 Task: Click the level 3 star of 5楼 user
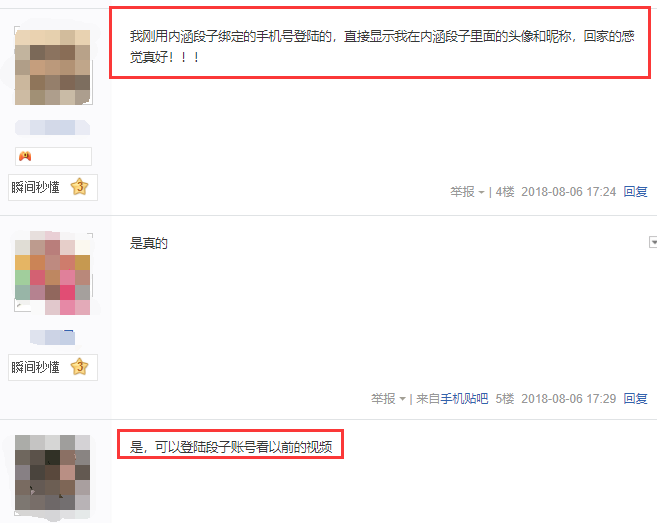(x=79, y=367)
